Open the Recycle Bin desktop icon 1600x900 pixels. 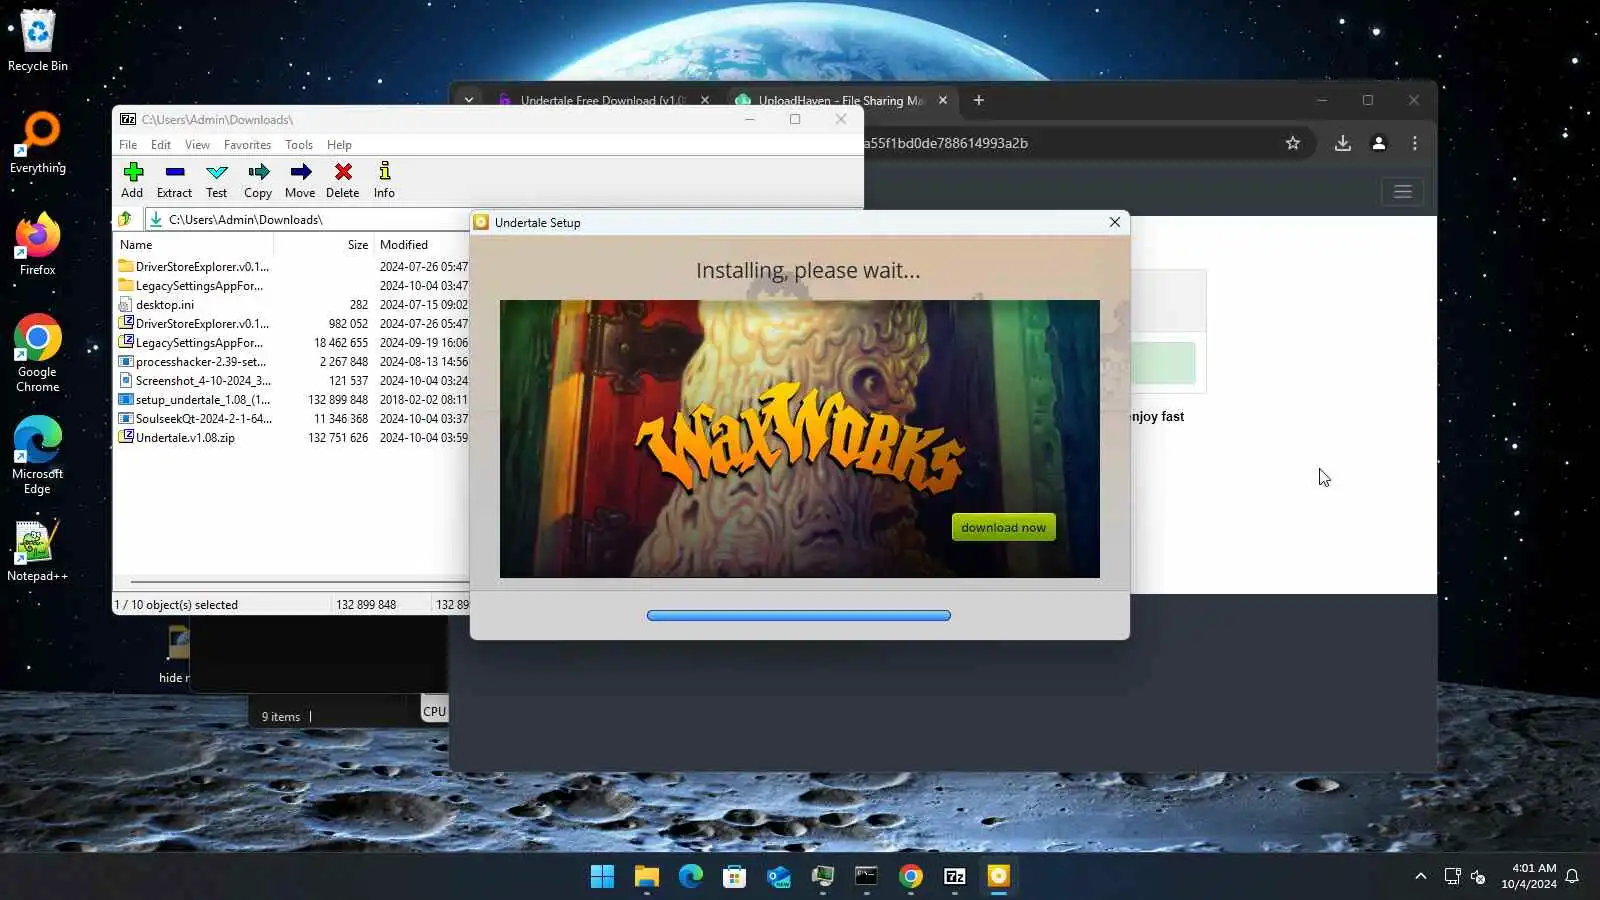pyautogui.click(x=38, y=41)
